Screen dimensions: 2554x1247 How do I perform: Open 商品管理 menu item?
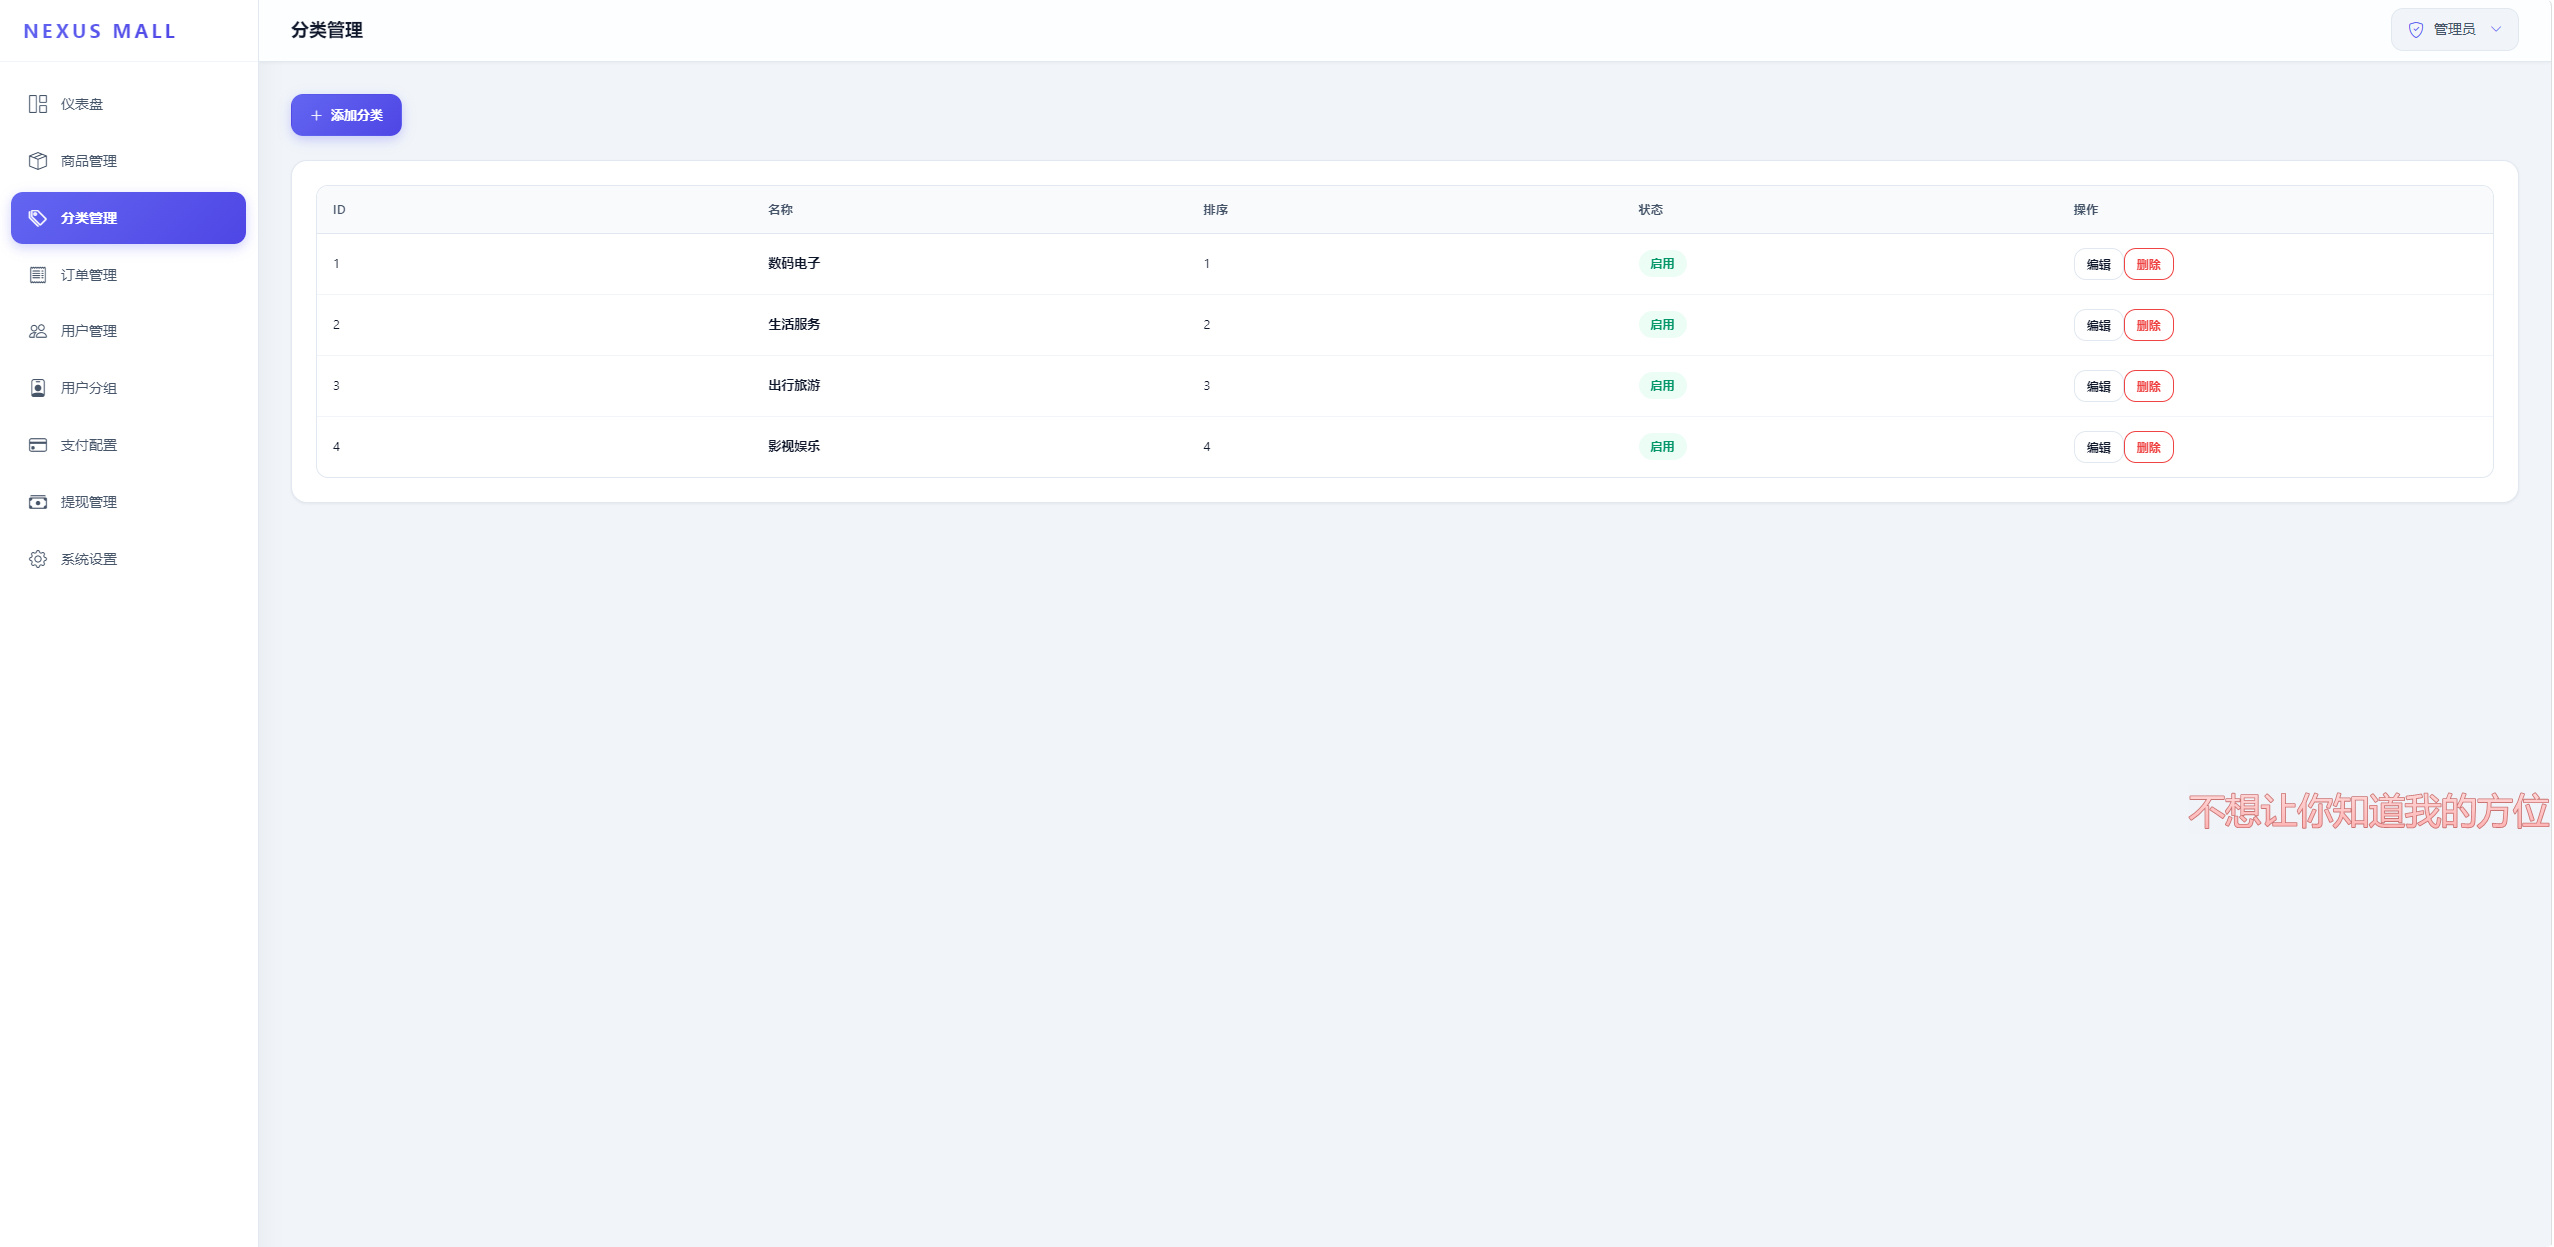pos(128,161)
